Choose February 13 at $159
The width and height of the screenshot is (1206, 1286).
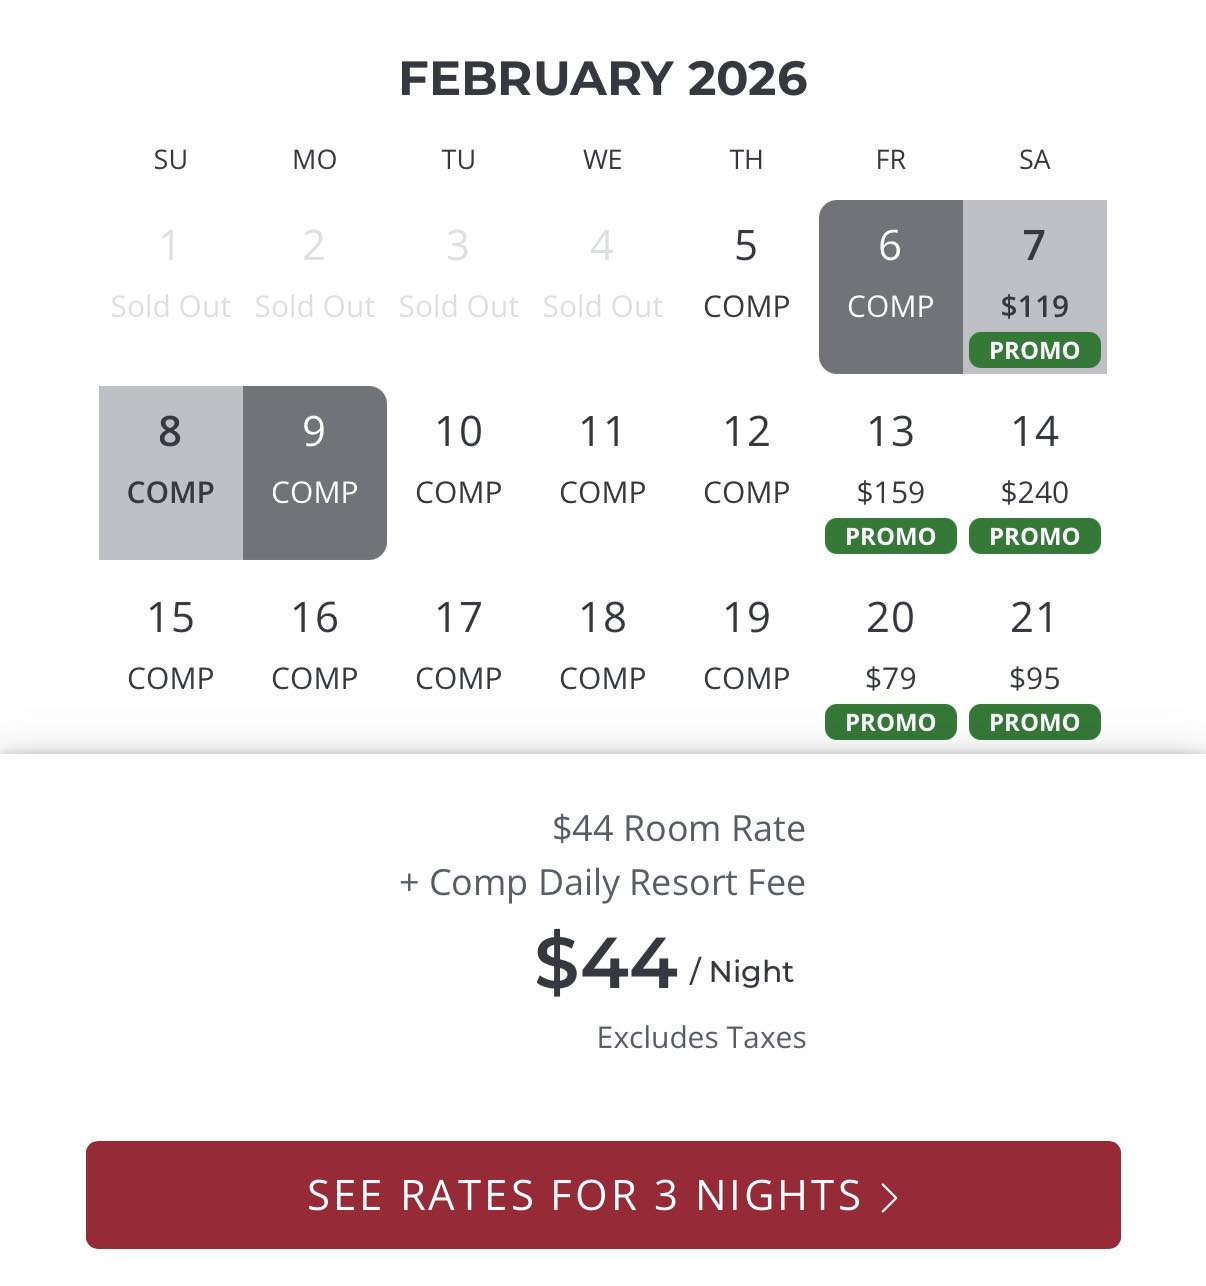pyautogui.click(x=890, y=473)
